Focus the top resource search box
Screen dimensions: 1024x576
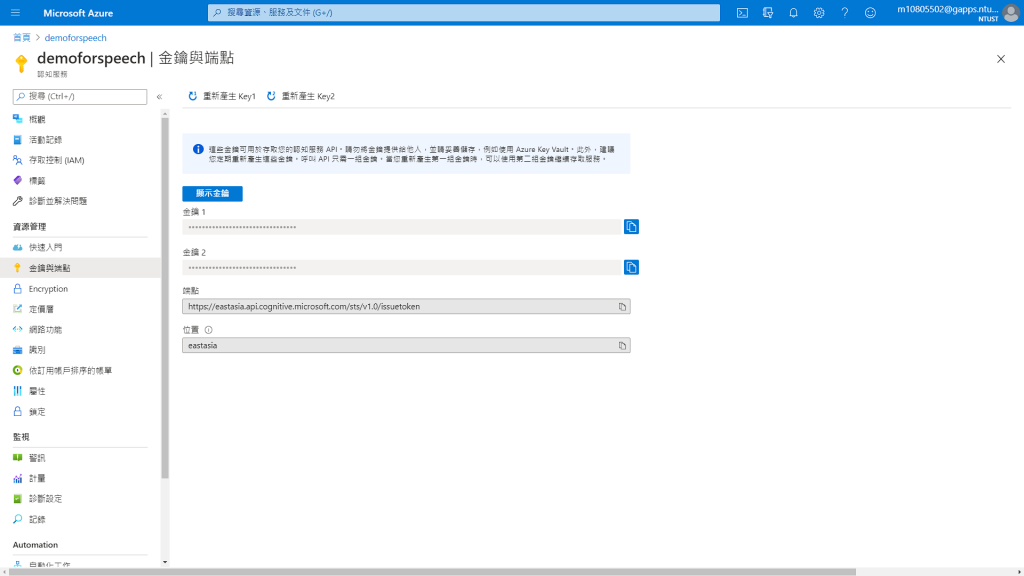pyautogui.click(x=464, y=12)
